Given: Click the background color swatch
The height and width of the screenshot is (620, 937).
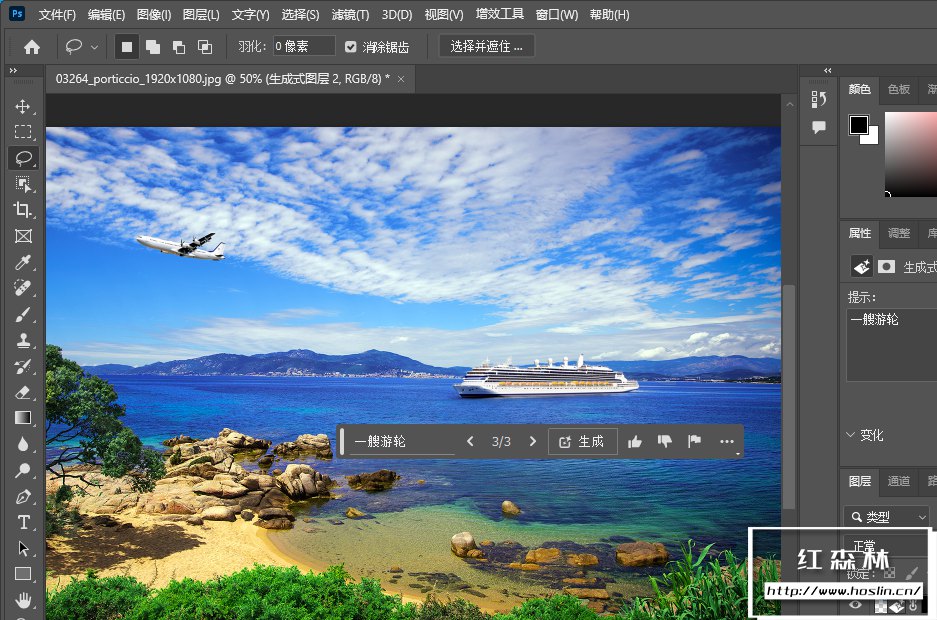Looking at the screenshot, I should [871, 137].
